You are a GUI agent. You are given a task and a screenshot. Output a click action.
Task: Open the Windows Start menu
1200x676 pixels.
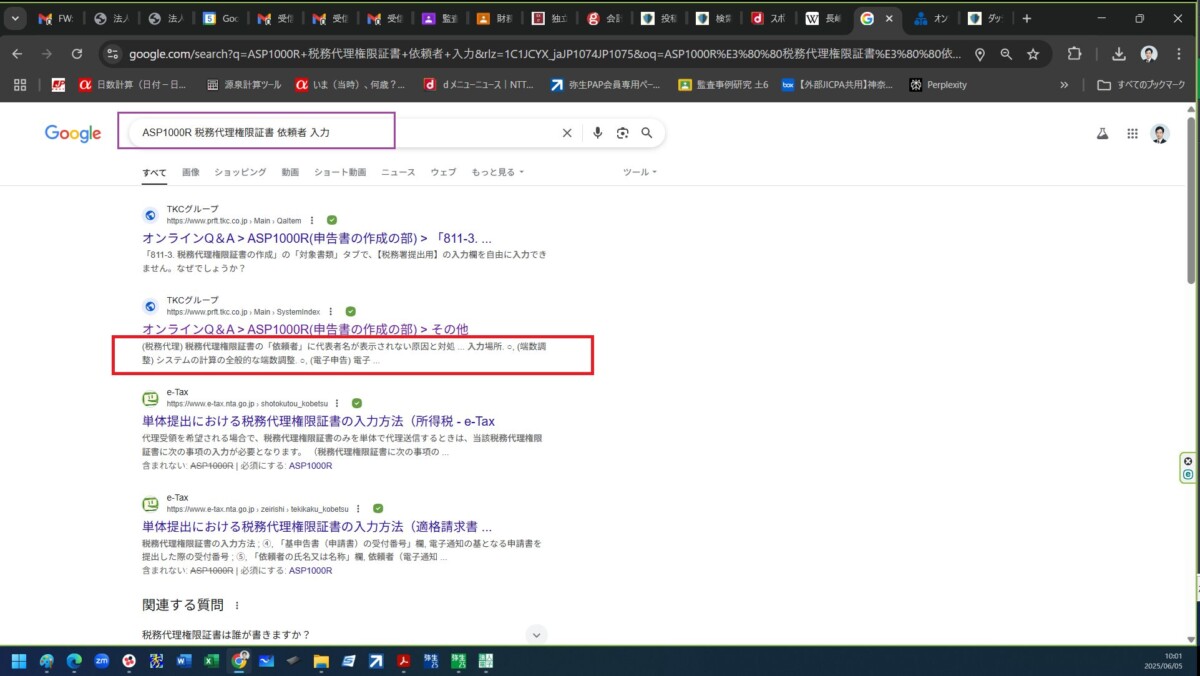[x=18, y=661]
